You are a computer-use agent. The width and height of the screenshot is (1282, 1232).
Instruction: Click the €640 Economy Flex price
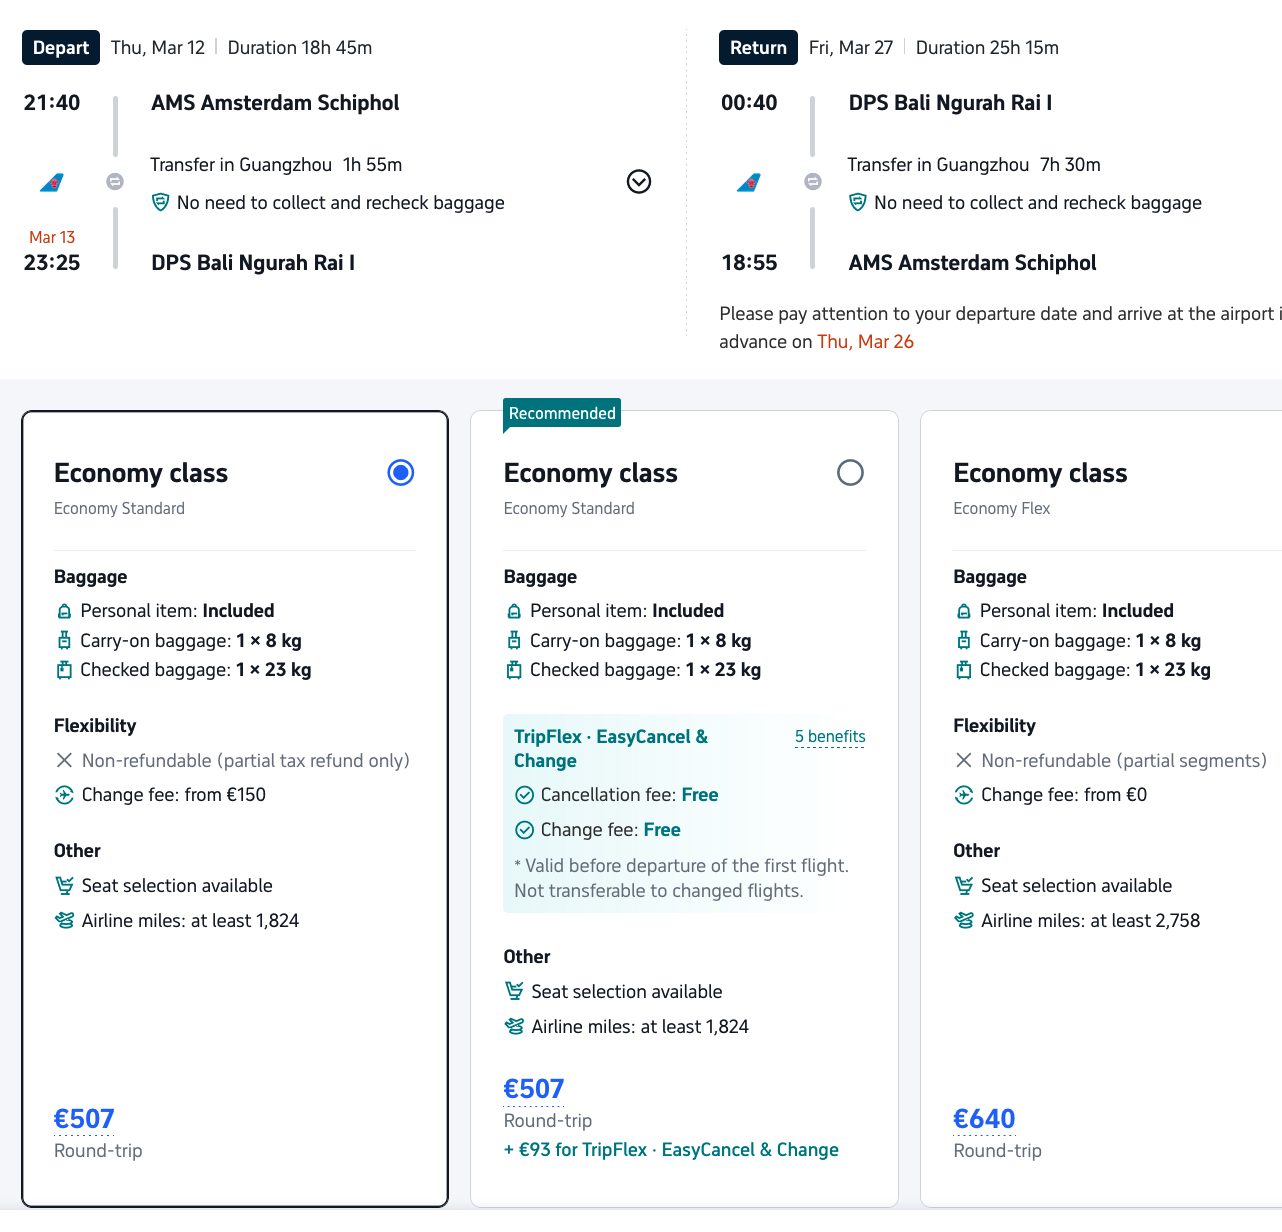(x=984, y=1119)
